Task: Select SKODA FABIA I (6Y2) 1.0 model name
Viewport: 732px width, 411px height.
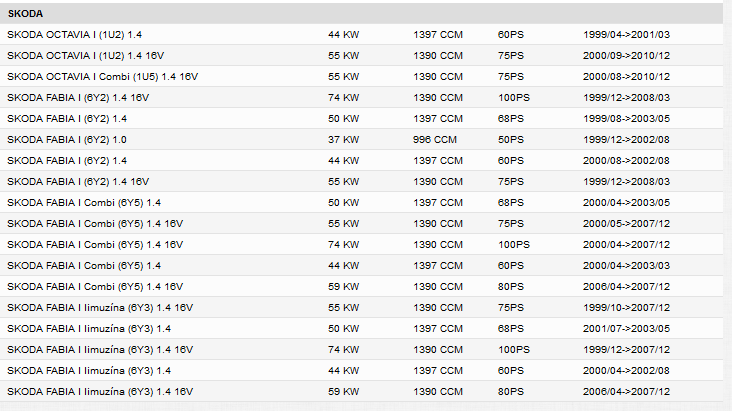Action: [x=67, y=140]
